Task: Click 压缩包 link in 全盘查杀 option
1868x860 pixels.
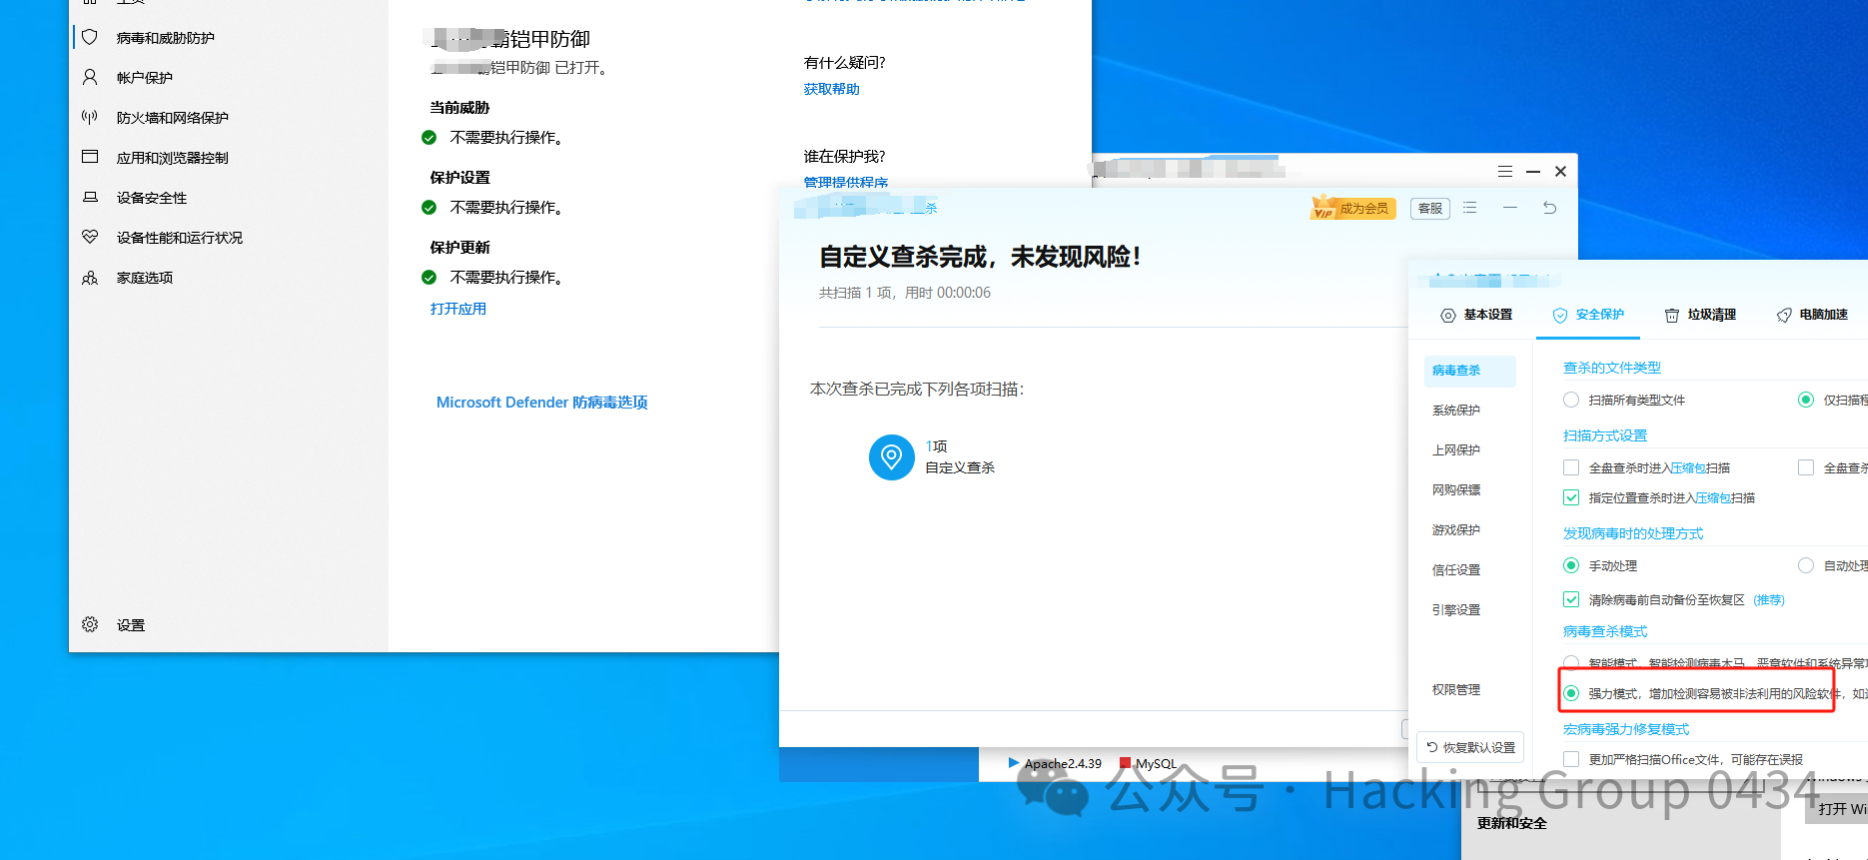Action: [1688, 468]
